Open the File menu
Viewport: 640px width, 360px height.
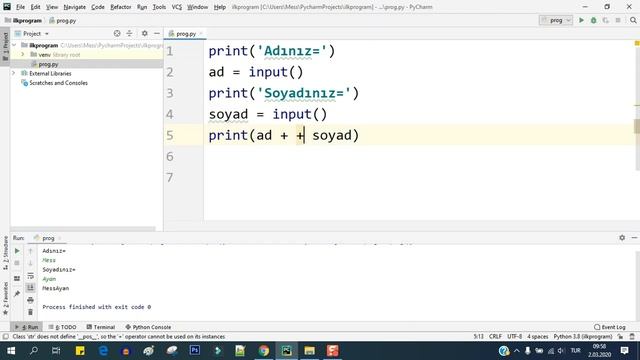pyautogui.click(x=20, y=7)
